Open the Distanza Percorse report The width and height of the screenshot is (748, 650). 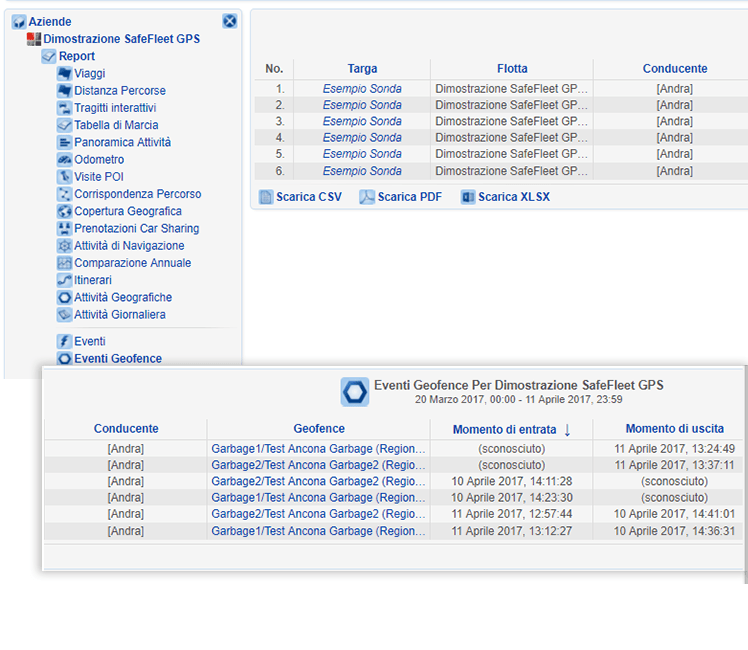[120, 91]
